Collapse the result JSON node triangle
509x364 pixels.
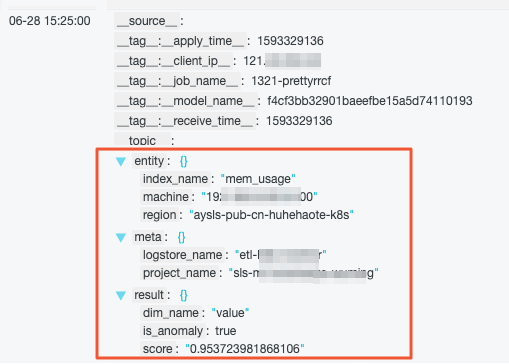click(121, 296)
